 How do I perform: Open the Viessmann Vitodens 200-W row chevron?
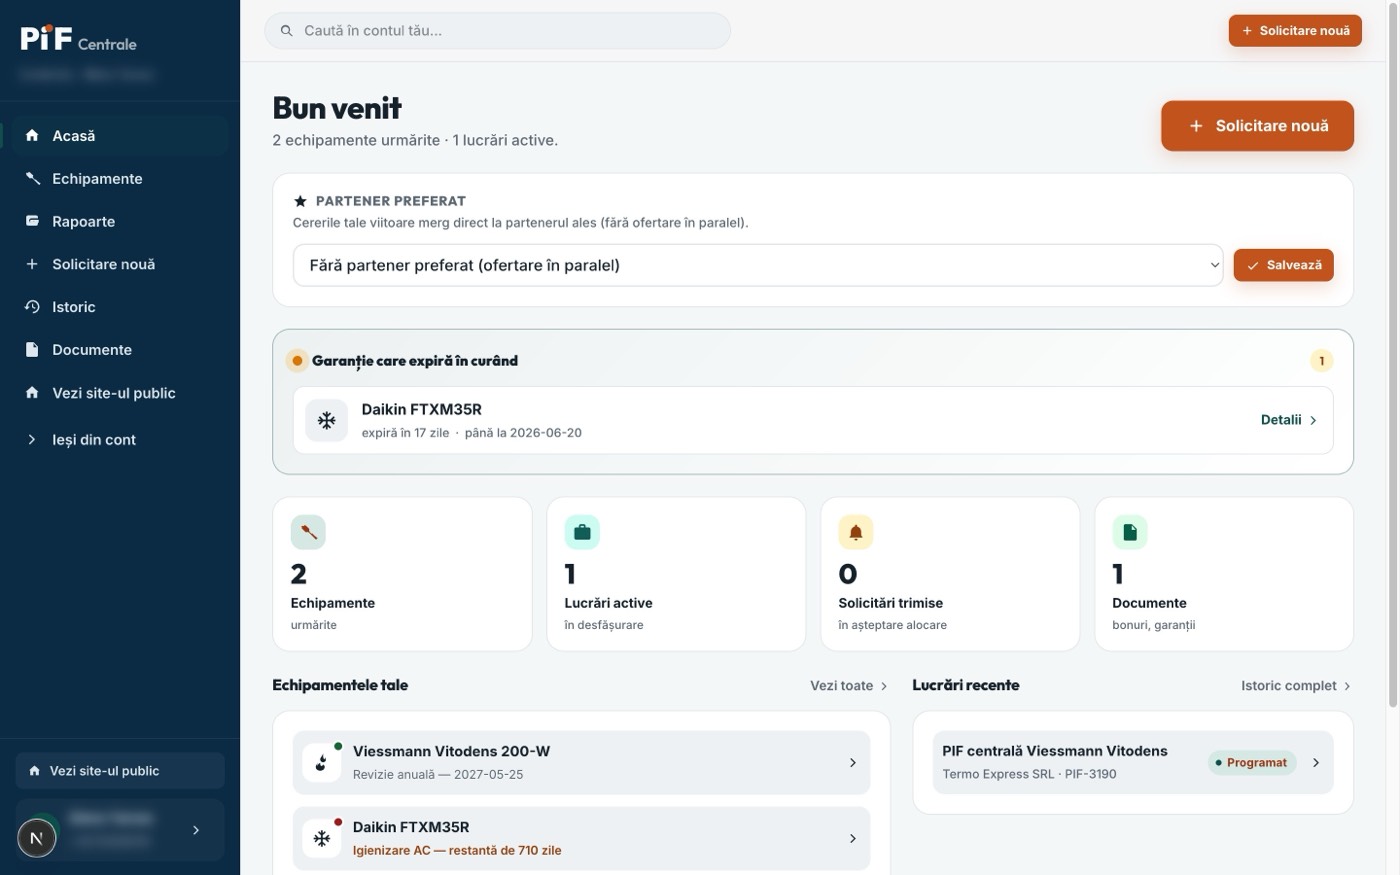[852, 763]
